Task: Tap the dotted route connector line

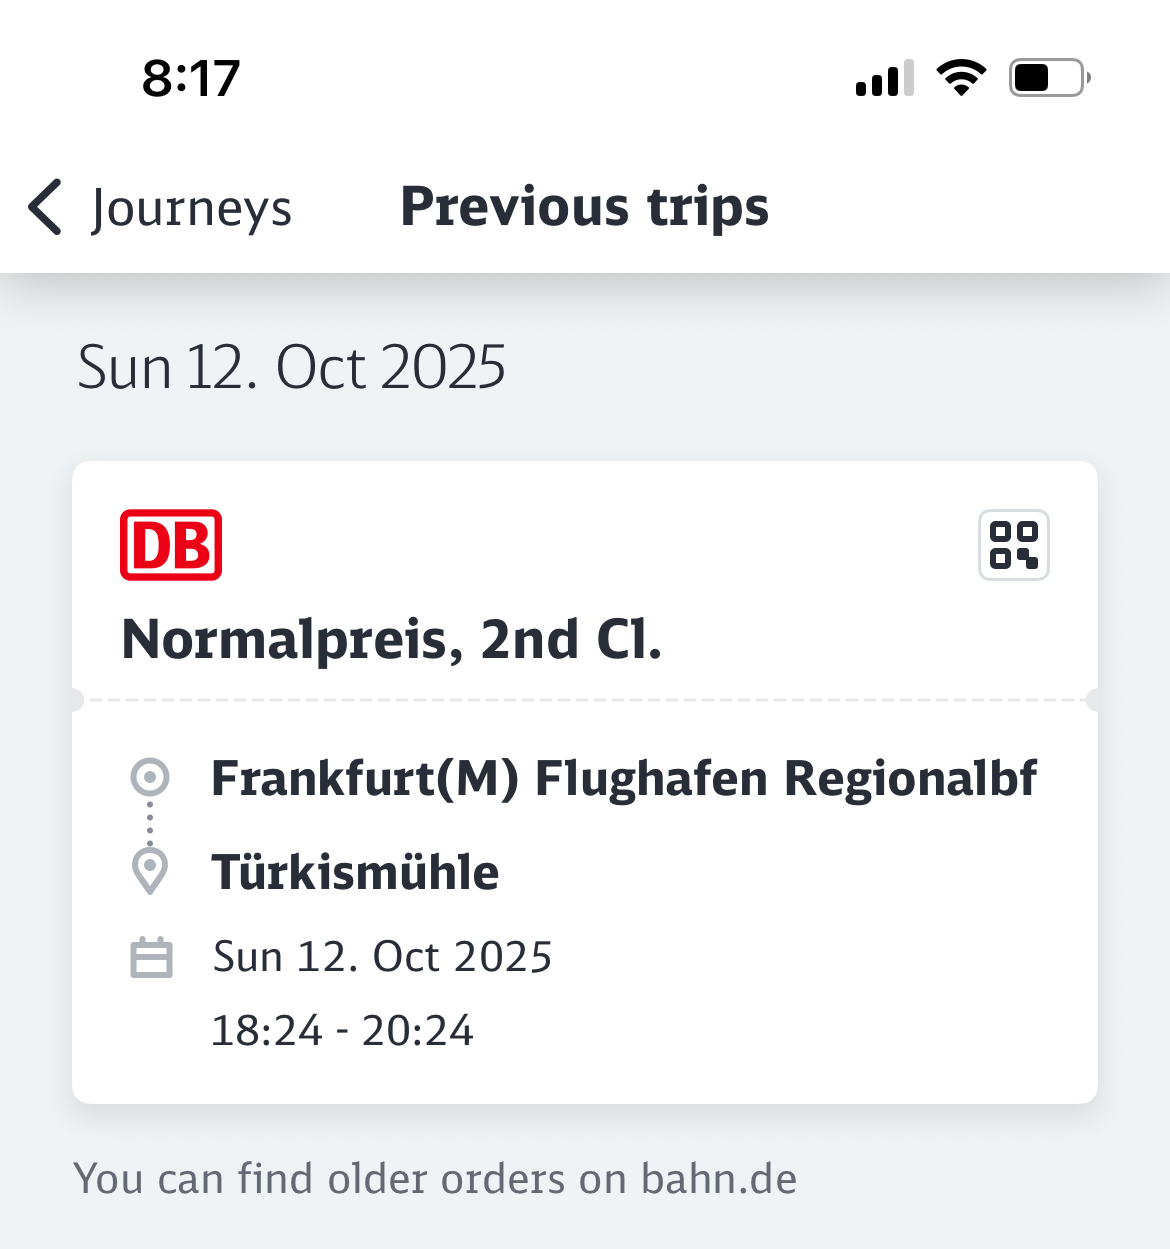Action: pos(150,823)
